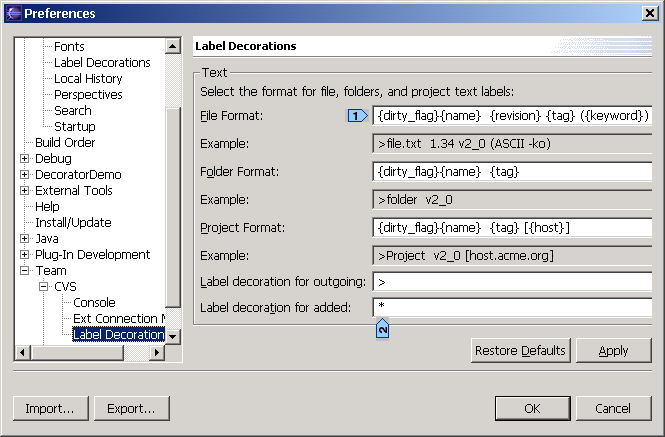Click the horizontal scroll right arrow
The image size is (665, 437).
(157, 352)
